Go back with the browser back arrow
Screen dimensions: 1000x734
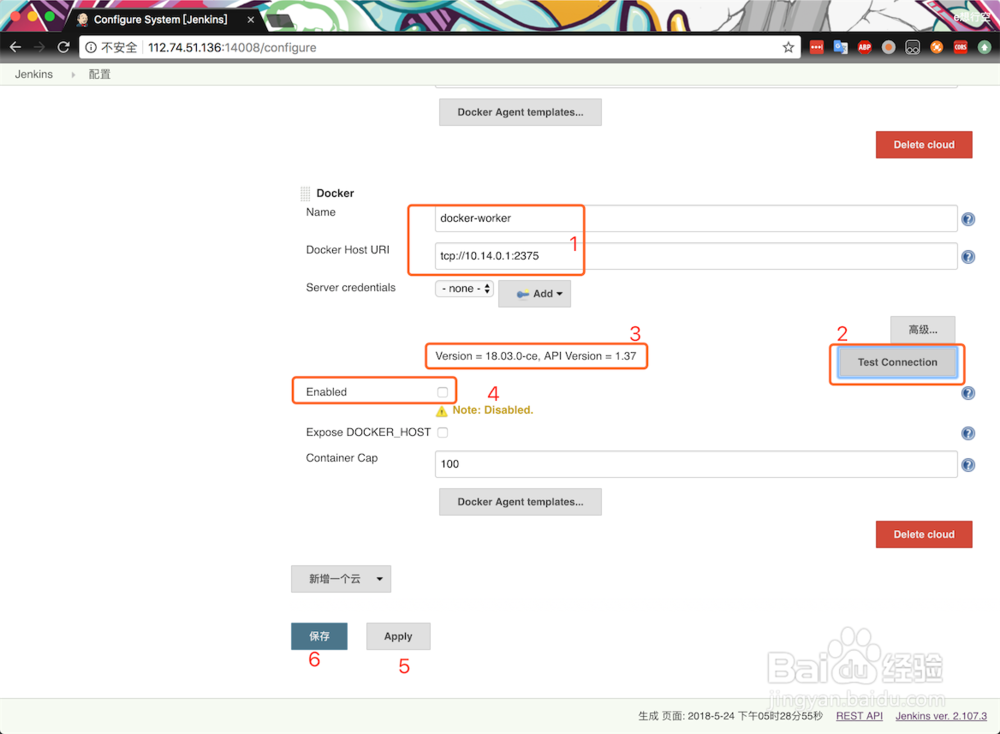point(15,47)
